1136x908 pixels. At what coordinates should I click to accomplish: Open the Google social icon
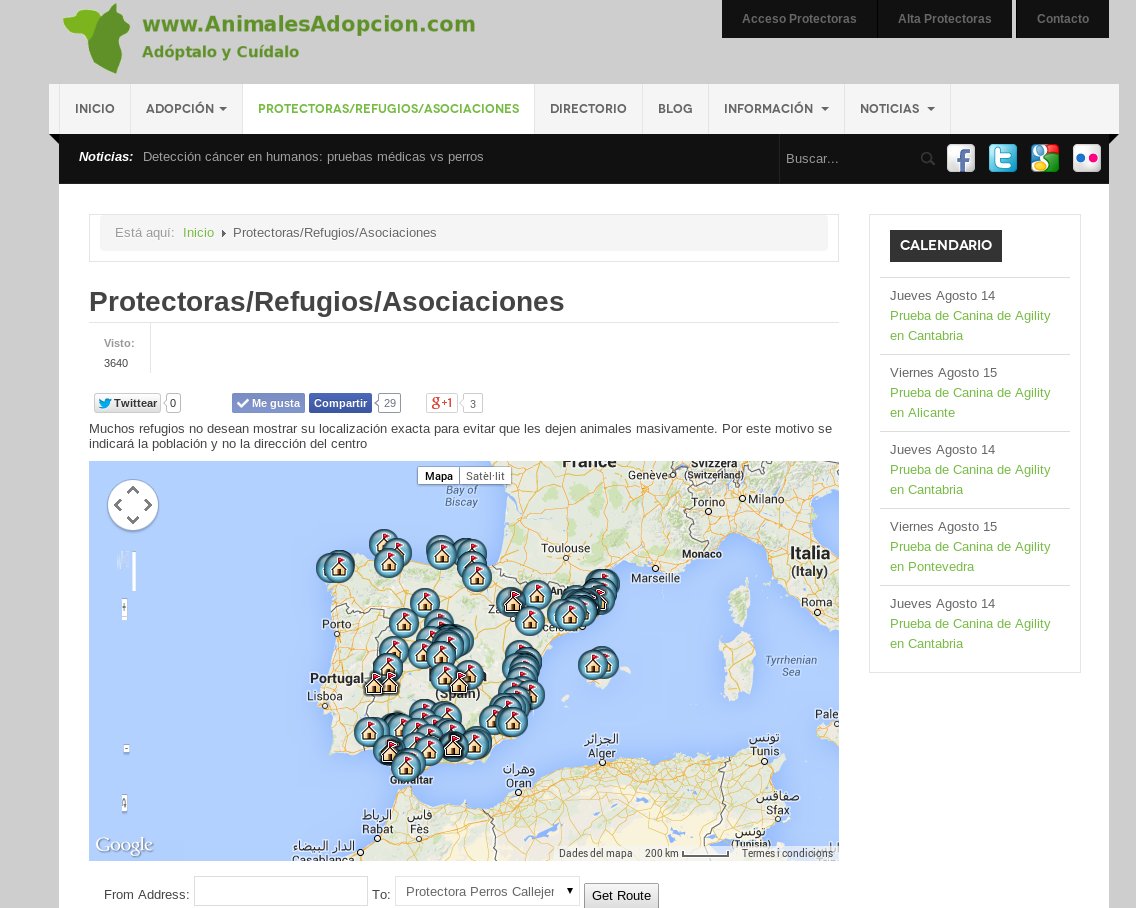[1045, 158]
